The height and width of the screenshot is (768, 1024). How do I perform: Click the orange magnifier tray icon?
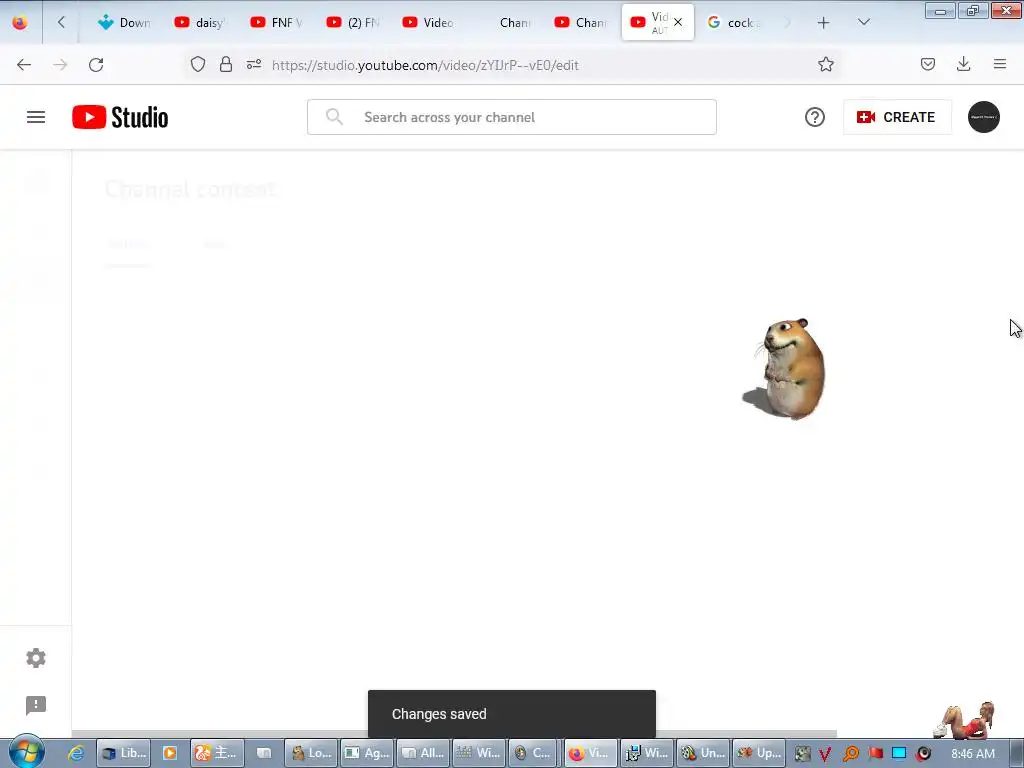850,754
